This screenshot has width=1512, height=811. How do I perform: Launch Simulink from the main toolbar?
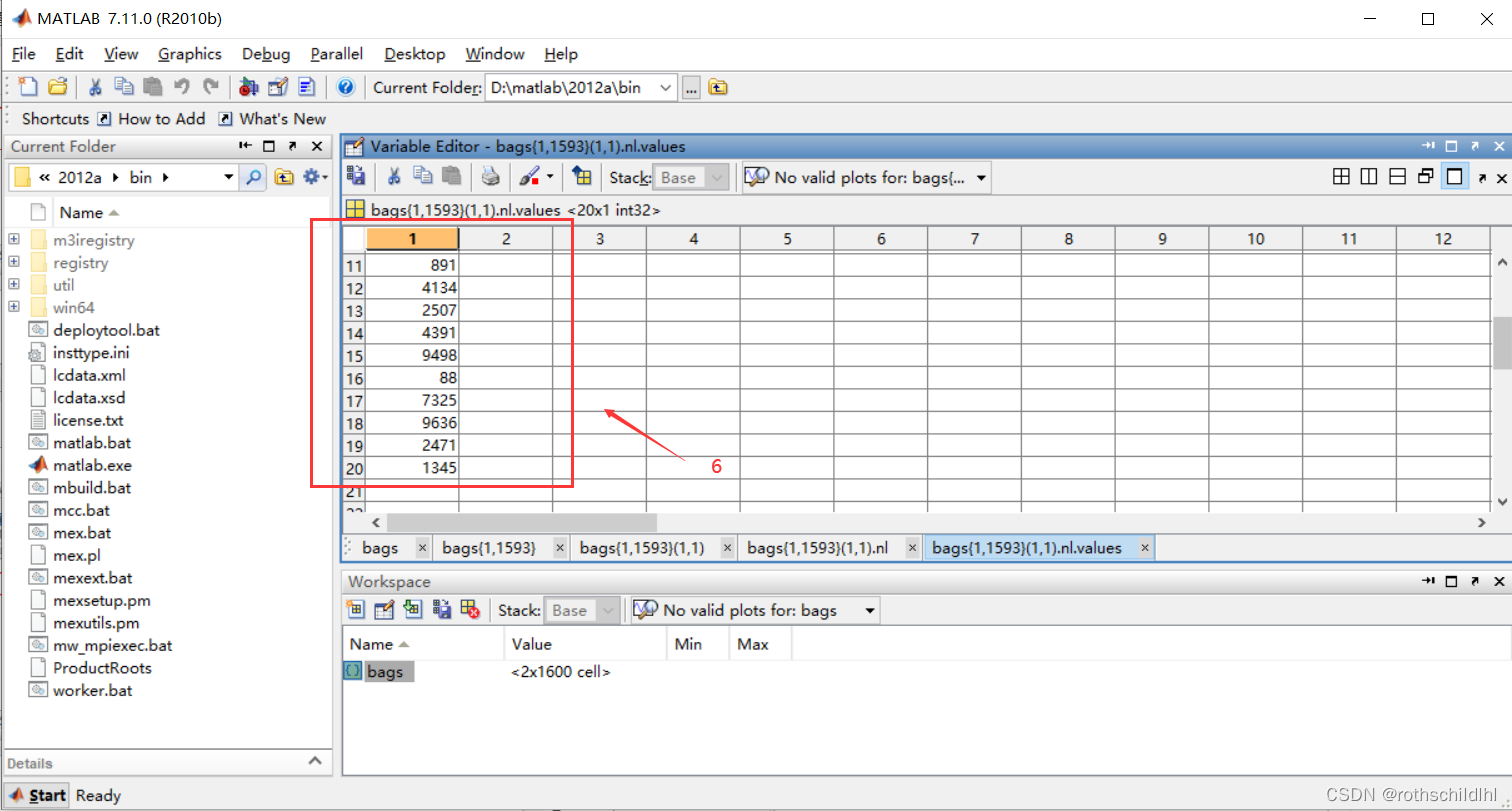point(250,87)
